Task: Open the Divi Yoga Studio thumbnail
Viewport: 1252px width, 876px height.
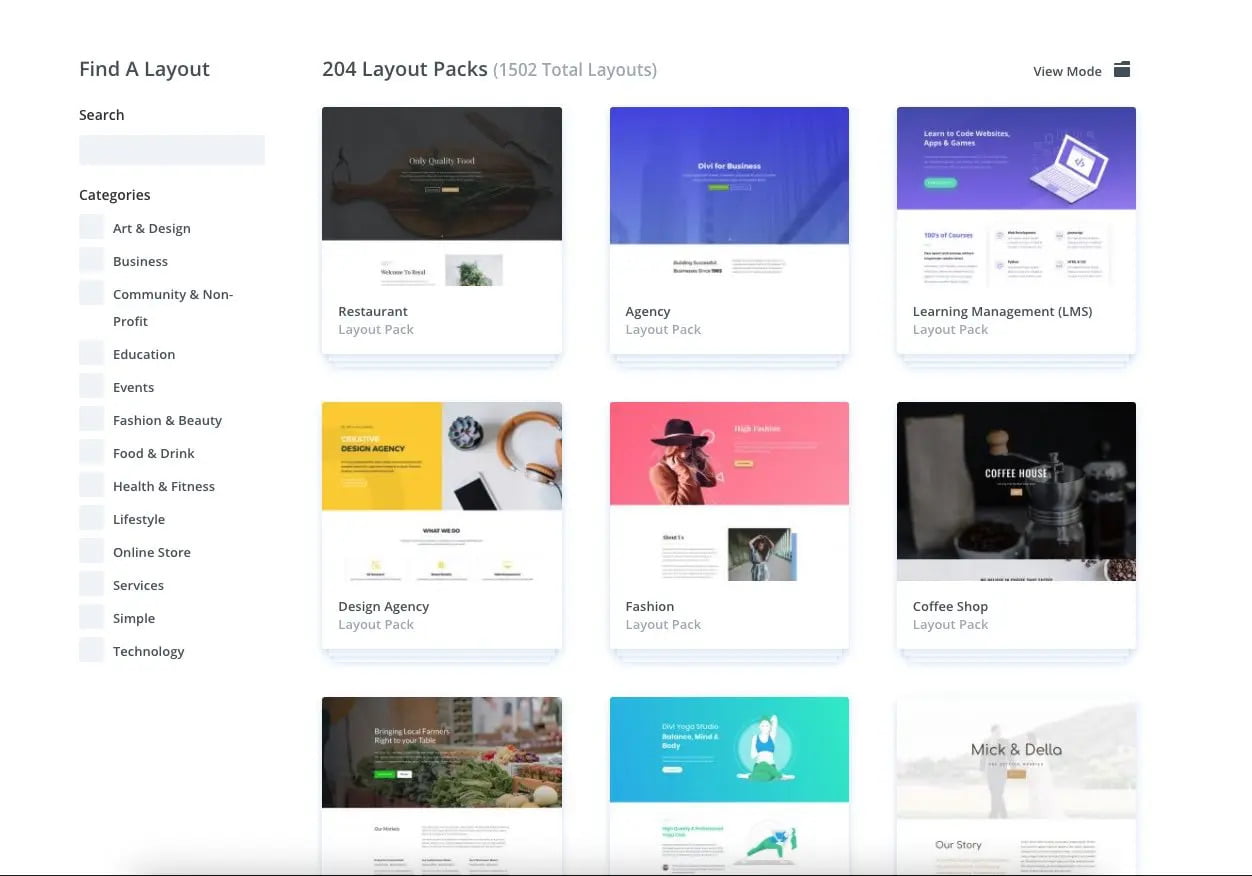Action: (x=729, y=786)
